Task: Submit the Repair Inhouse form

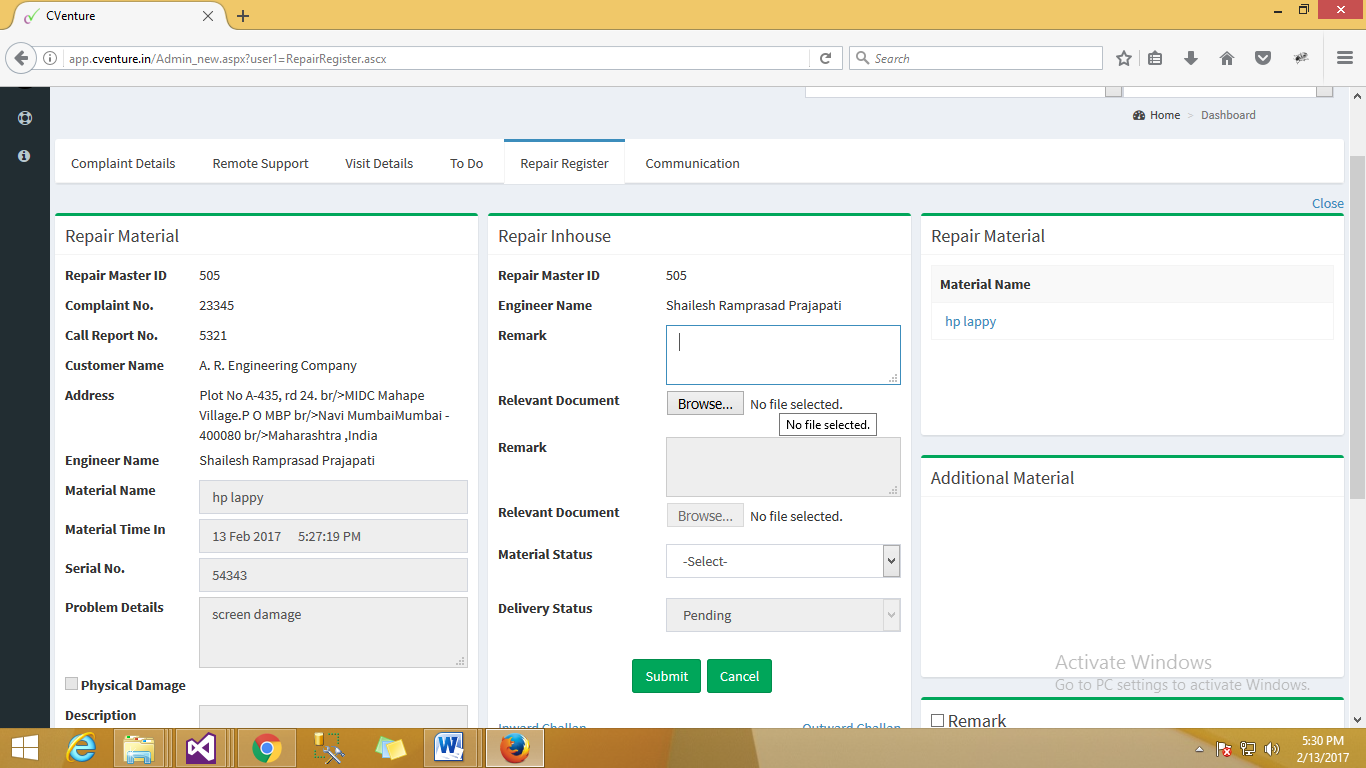Action: click(666, 676)
